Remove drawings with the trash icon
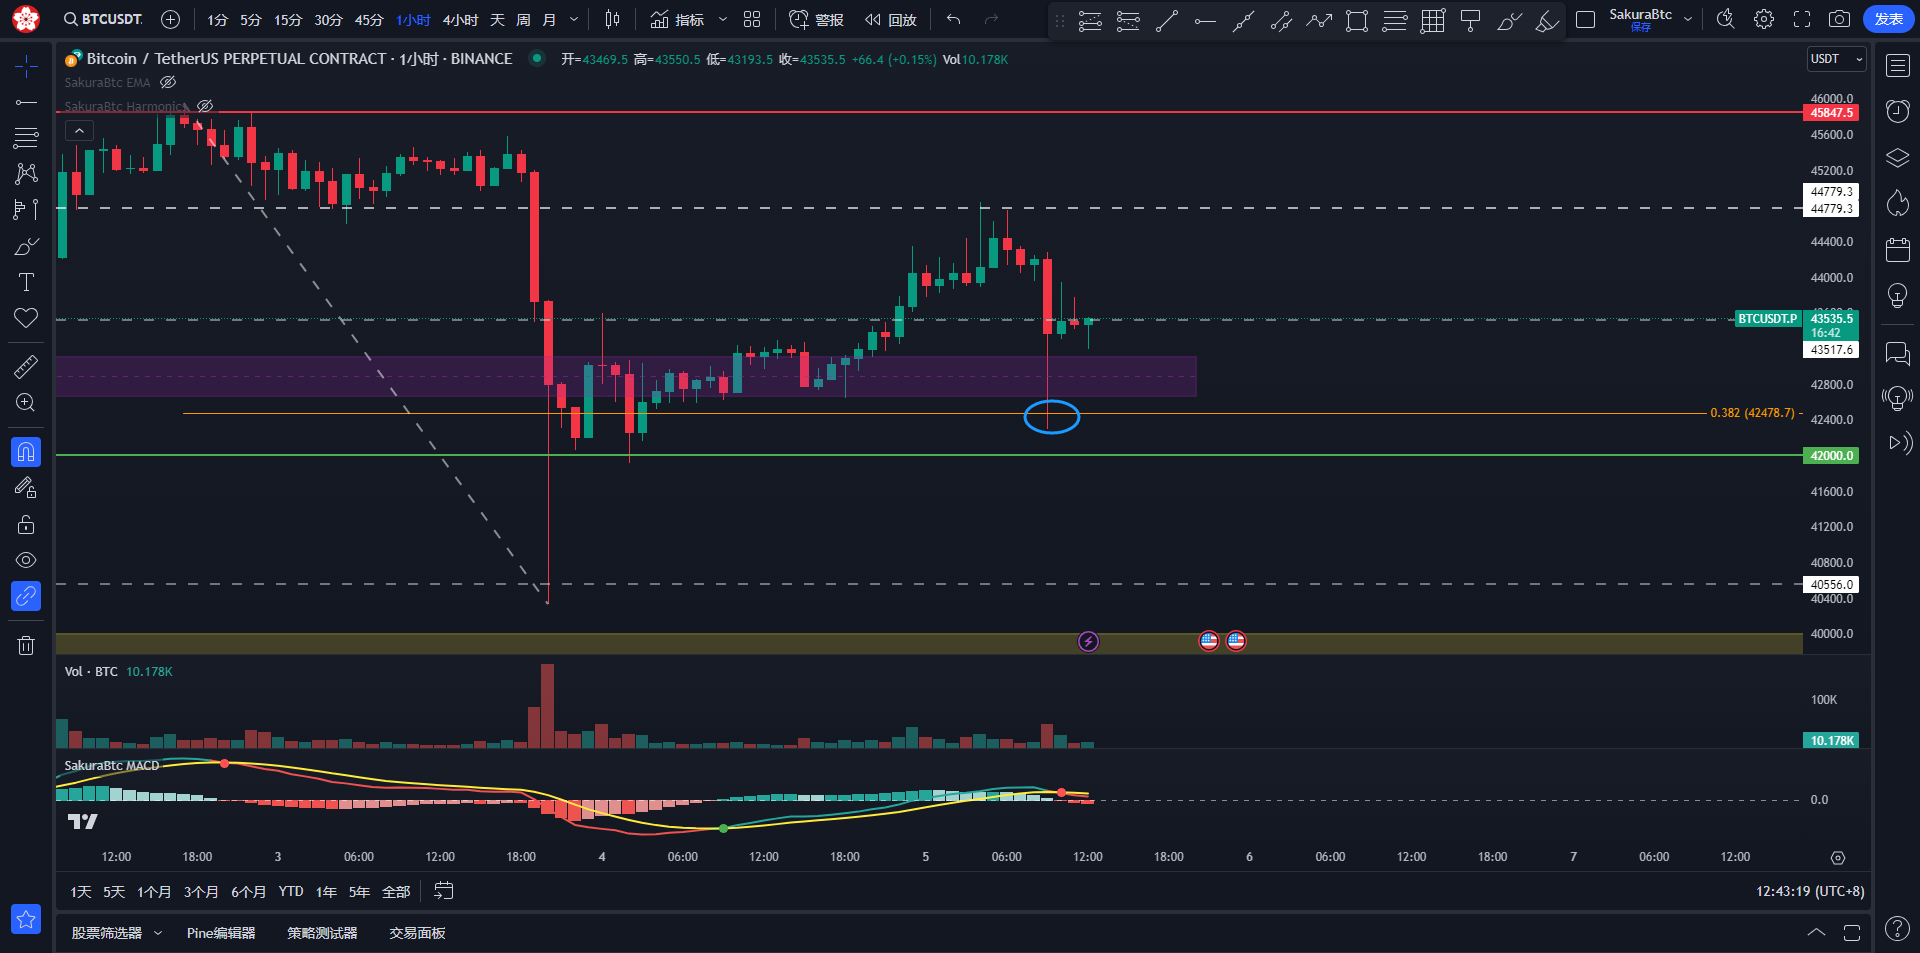Screen dimensions: 1920x953 (x=26, y=645)
